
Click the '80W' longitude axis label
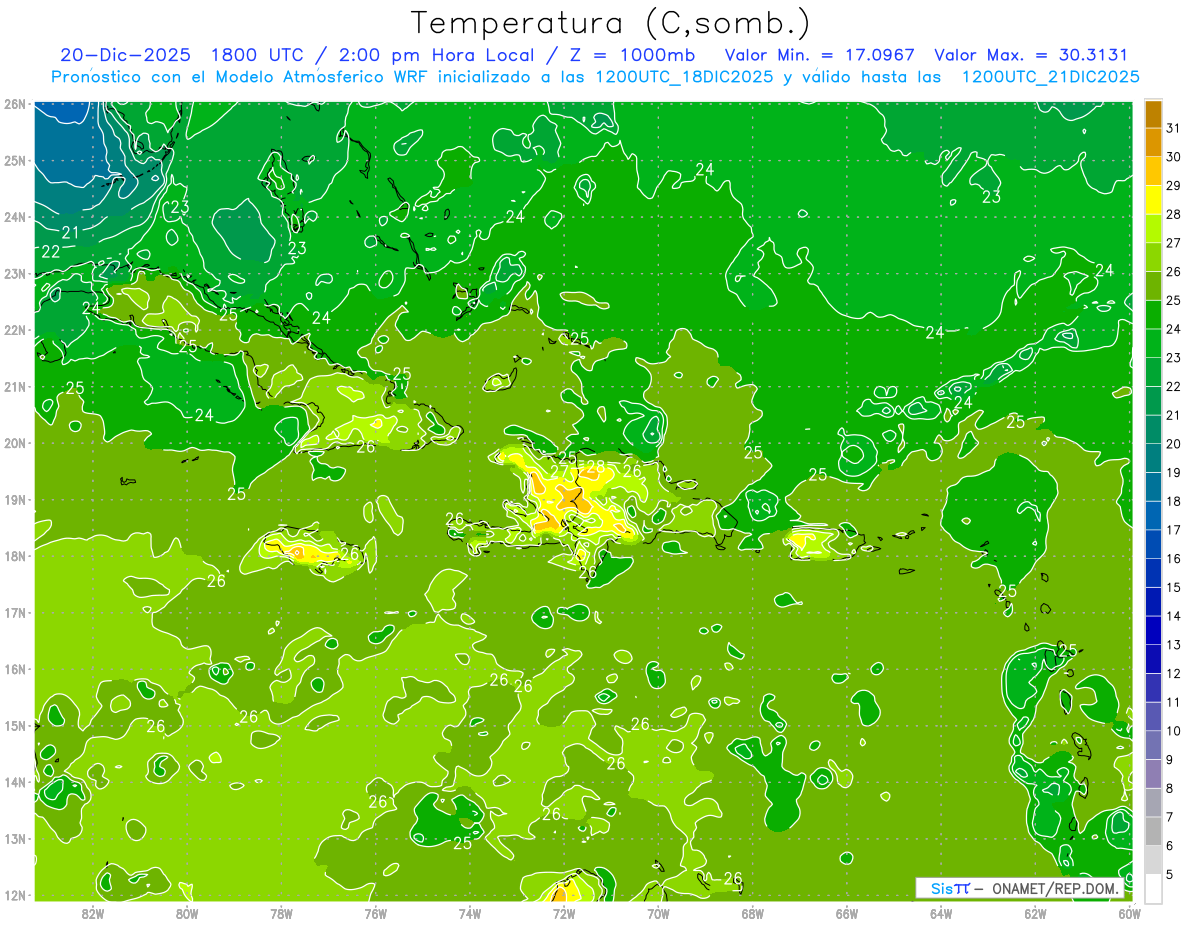186,913
